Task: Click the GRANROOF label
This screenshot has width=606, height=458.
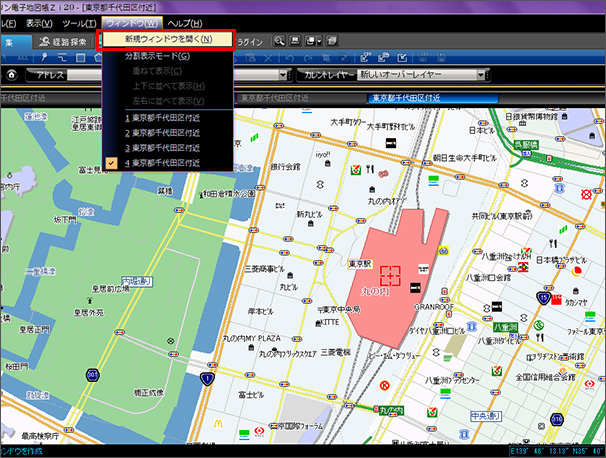Action: pyautogui.click(x=434, y=307)
